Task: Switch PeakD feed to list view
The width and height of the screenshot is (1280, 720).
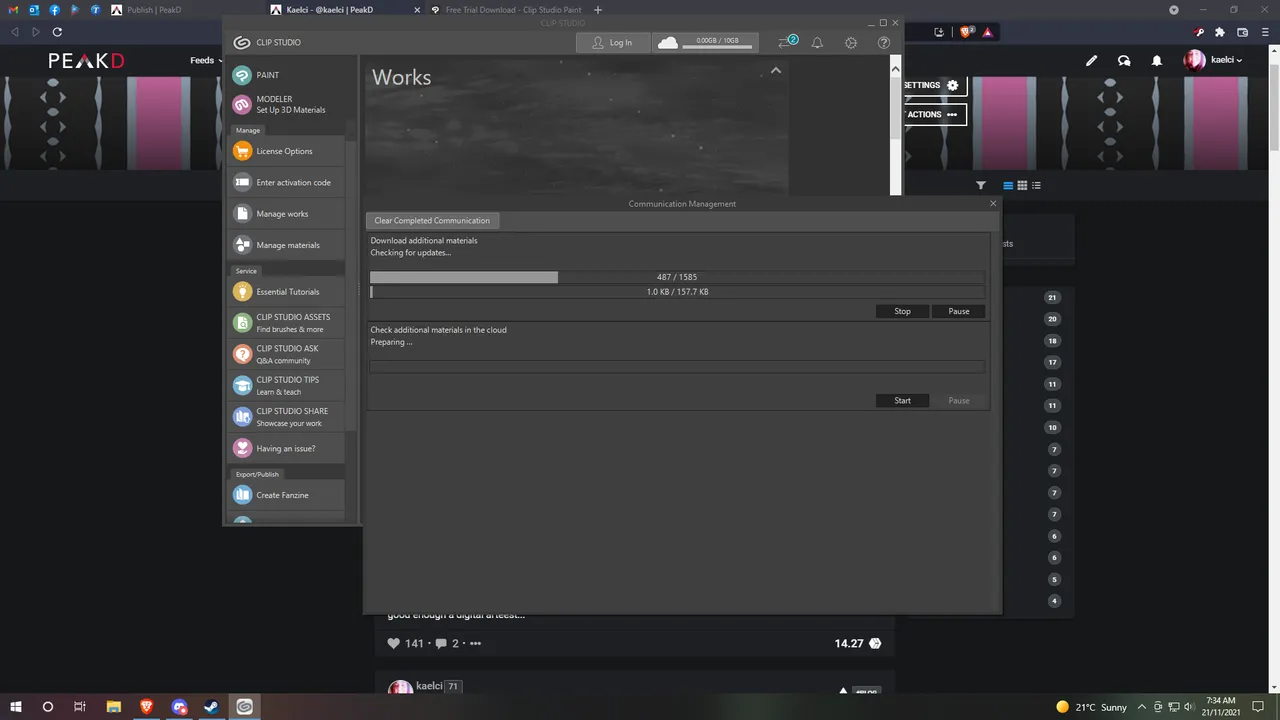Action: click(1008, 185)
